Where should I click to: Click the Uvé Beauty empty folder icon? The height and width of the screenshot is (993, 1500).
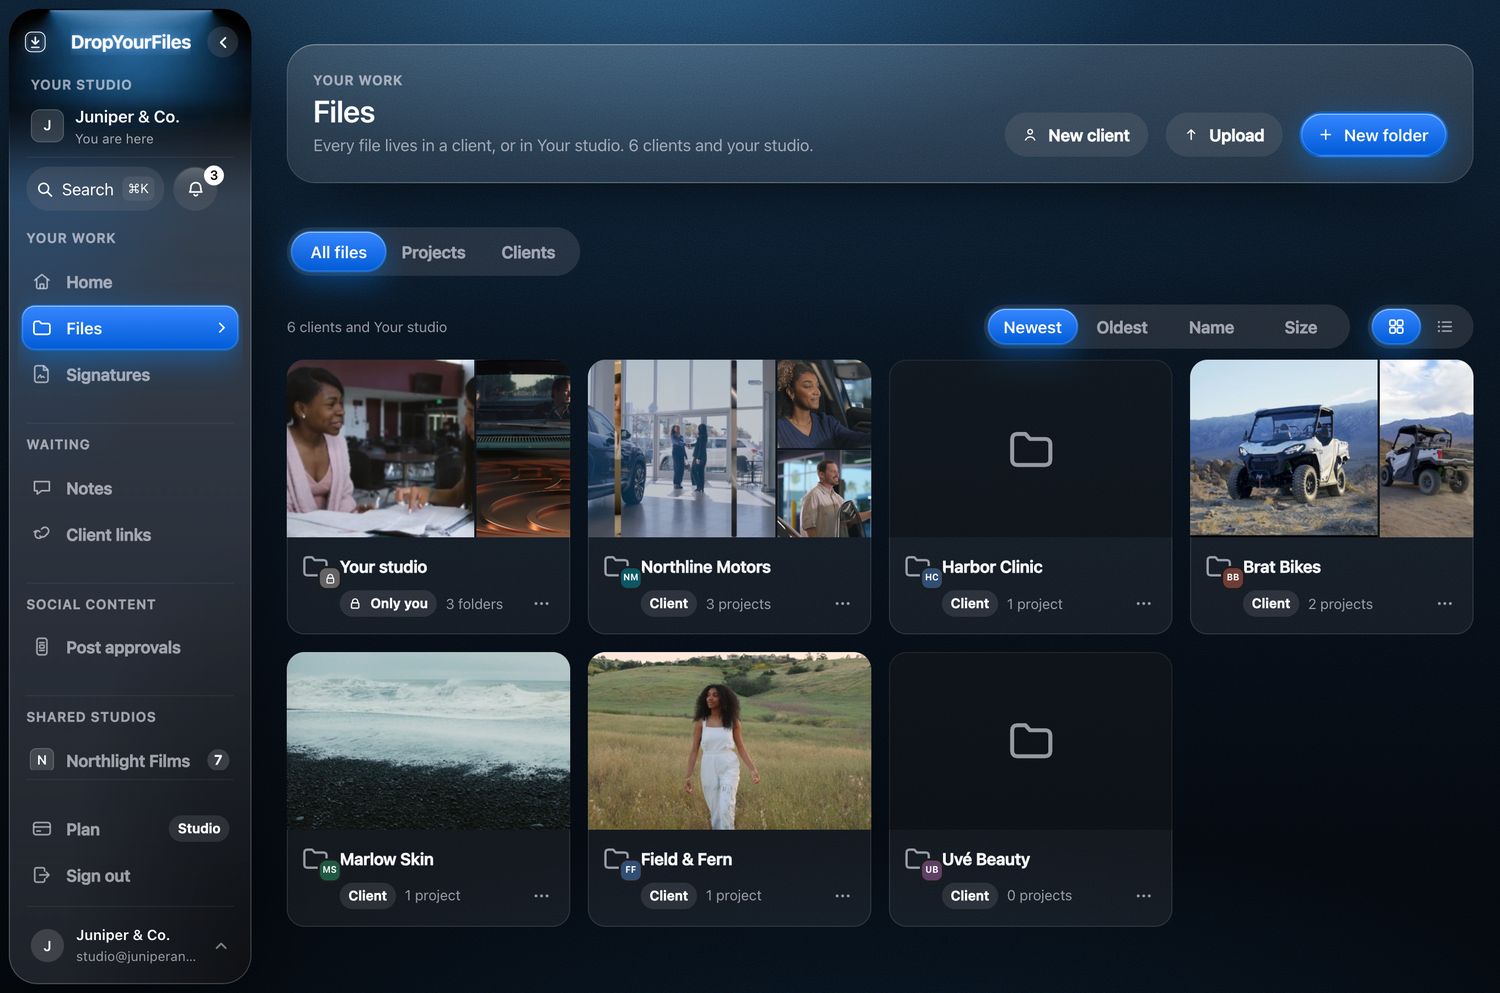(1031, 741)
